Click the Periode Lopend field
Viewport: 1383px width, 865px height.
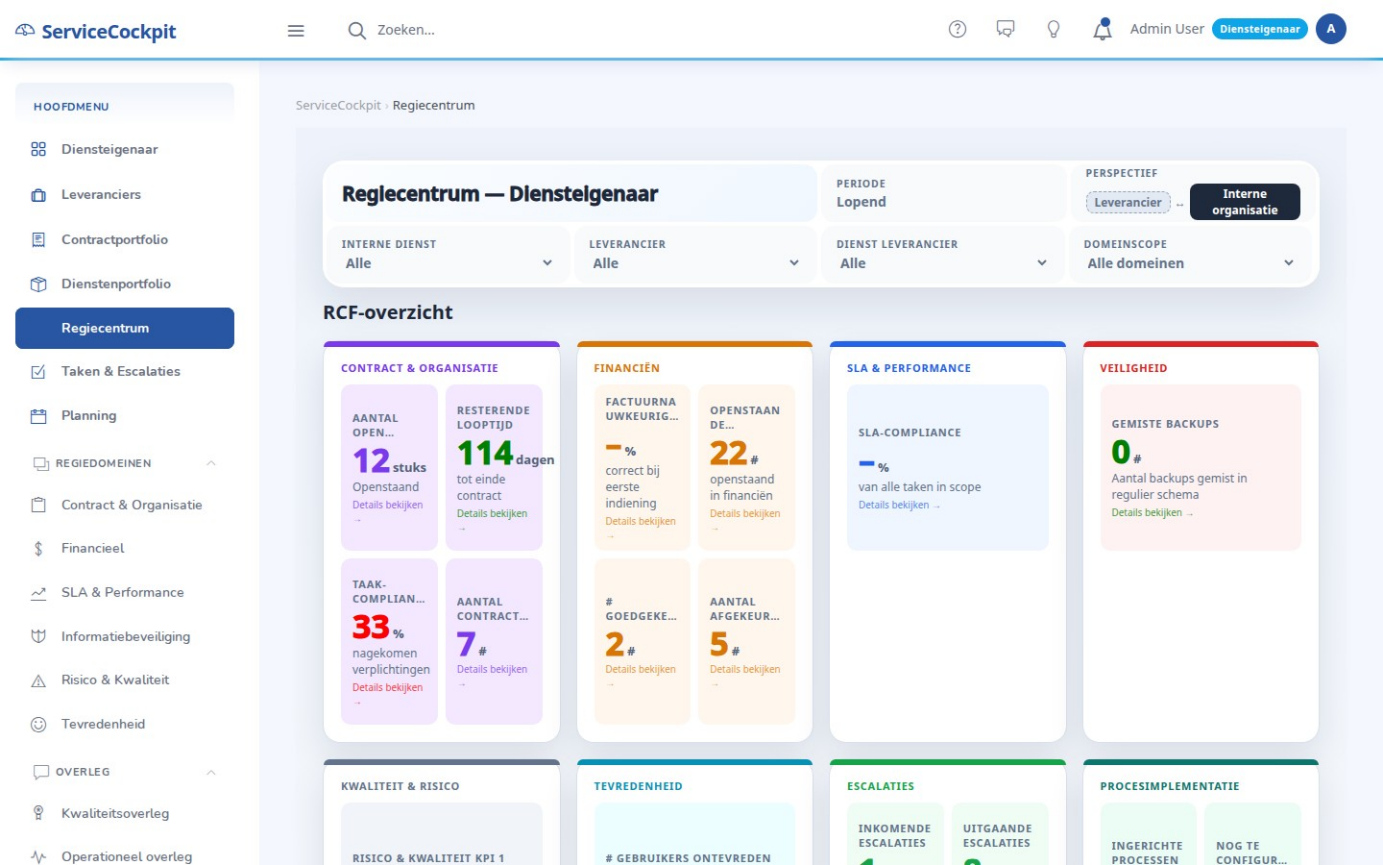click(x=942, y=193)
